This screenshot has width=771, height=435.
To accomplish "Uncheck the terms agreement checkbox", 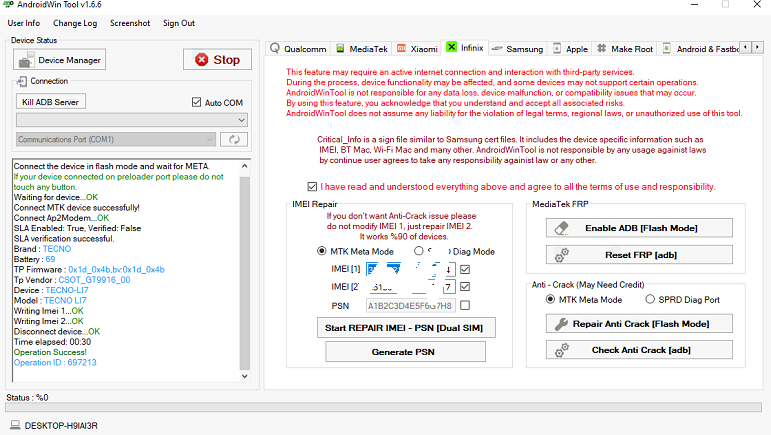I will pos(314,186).
